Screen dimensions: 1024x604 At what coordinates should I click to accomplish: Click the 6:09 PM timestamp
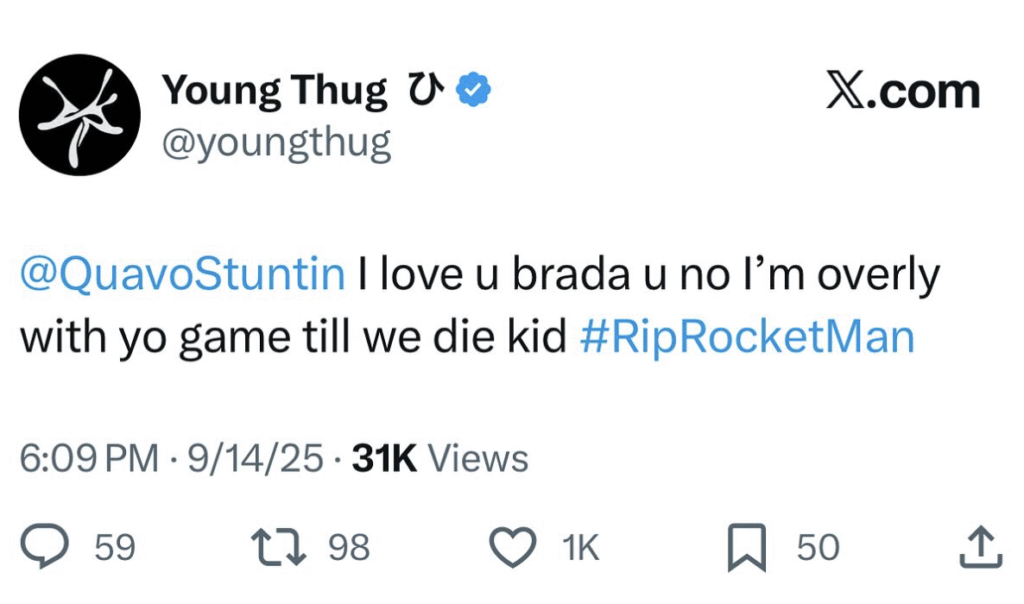pyautogui.click(x=89, y=459)
